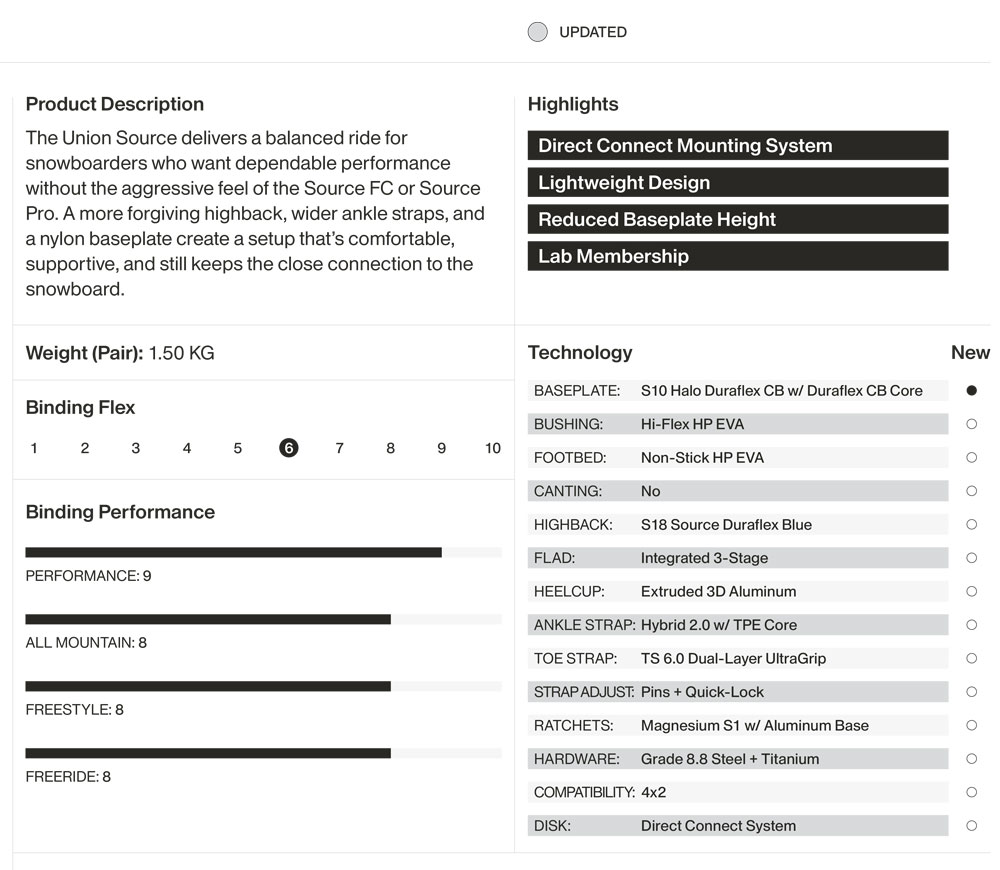This screenshot has height=870, width=1000.
Task: Toggle the New circle beside TOE STRAP
Action: coord(971,658)
